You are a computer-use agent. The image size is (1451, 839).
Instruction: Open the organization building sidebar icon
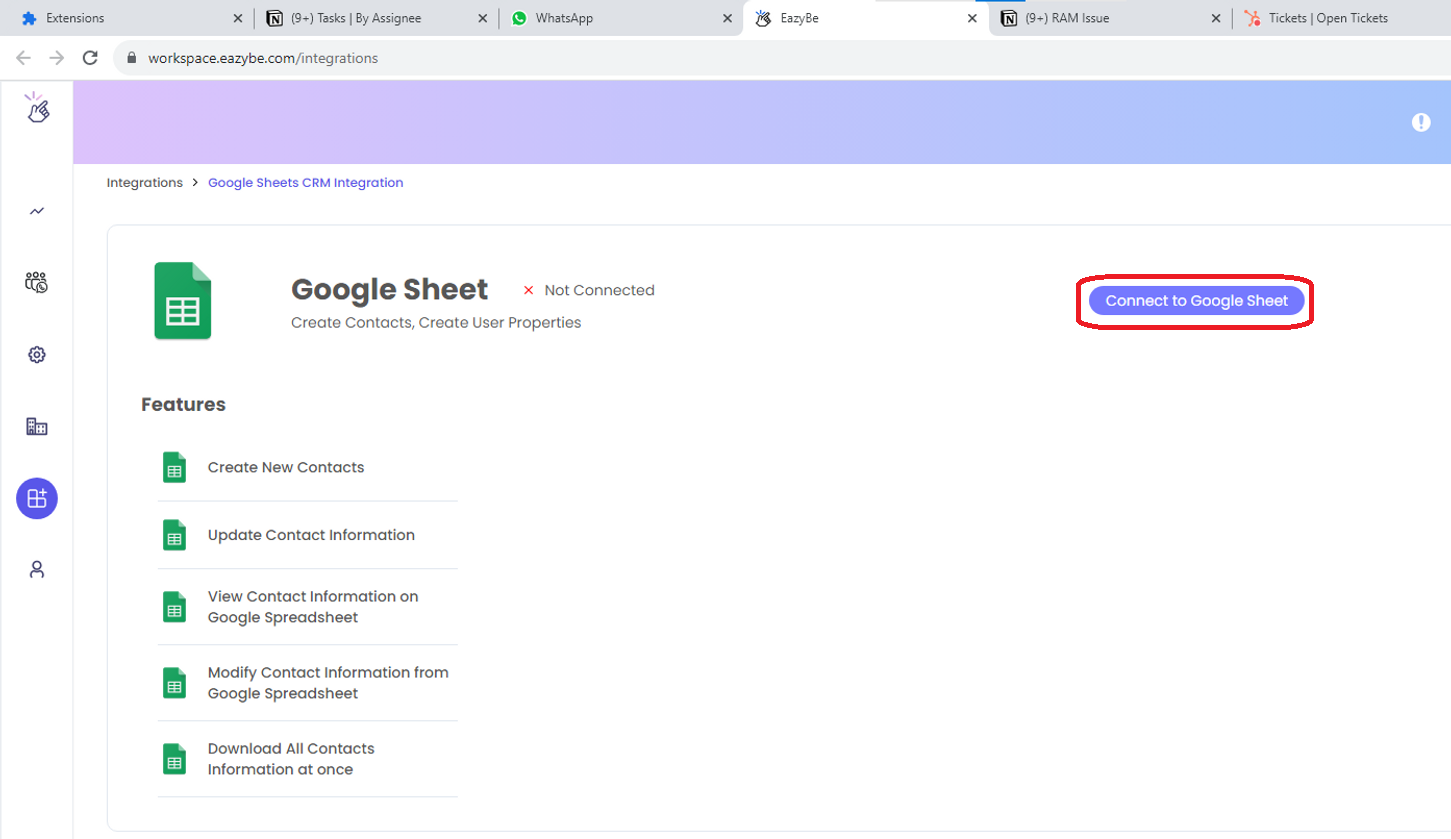click(x=37, y=427)
